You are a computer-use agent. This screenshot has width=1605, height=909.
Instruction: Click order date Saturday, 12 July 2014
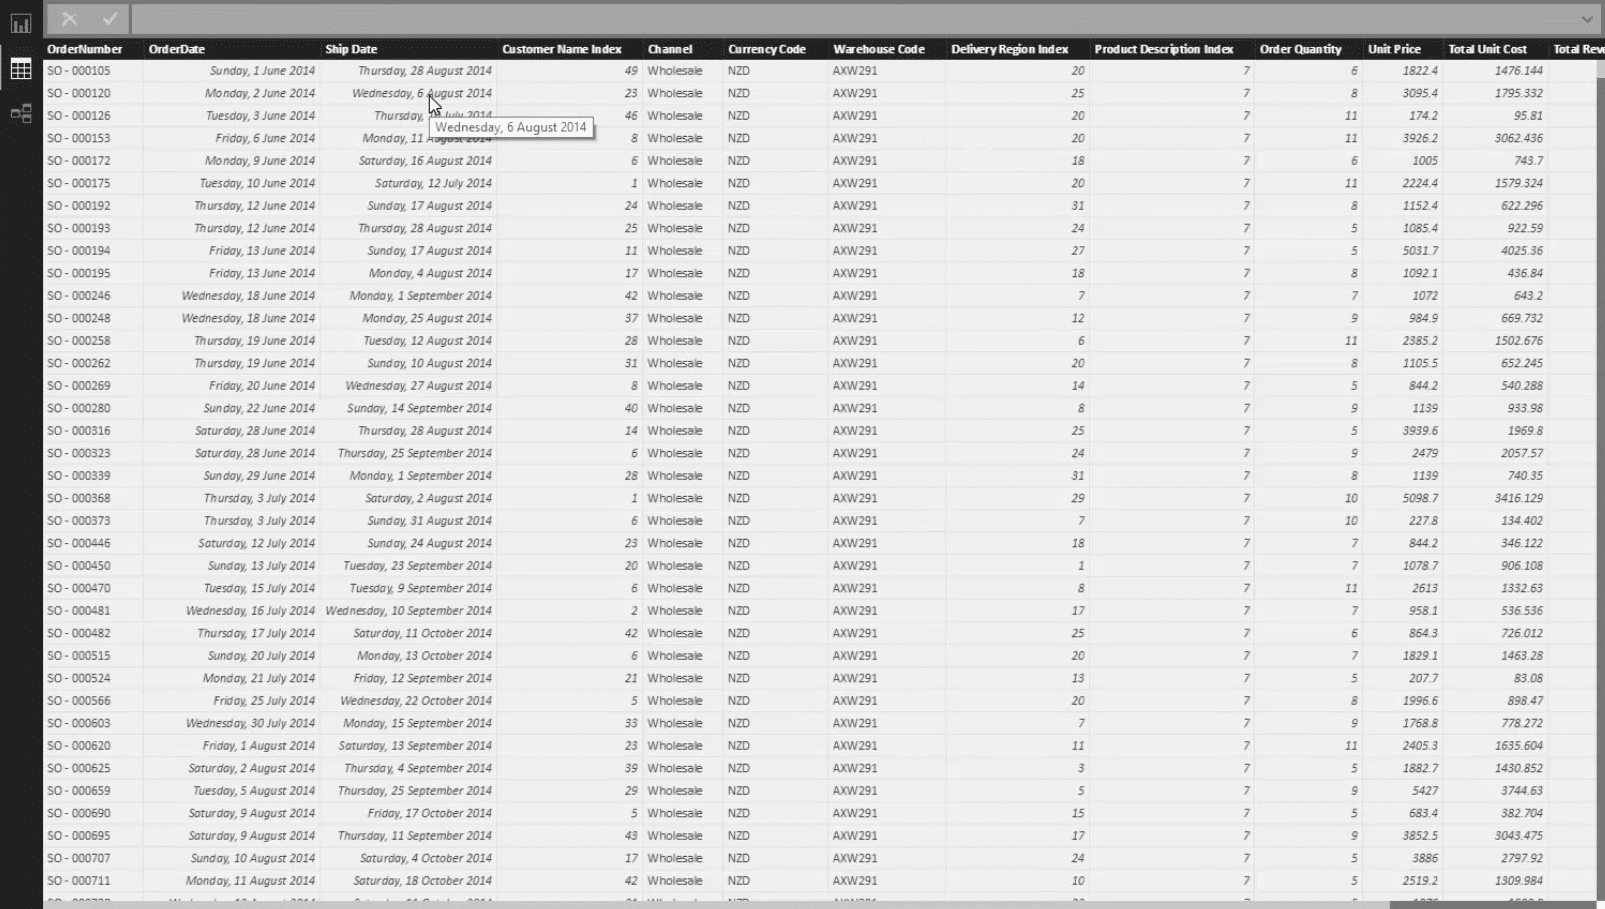click(x=256, y=543)
